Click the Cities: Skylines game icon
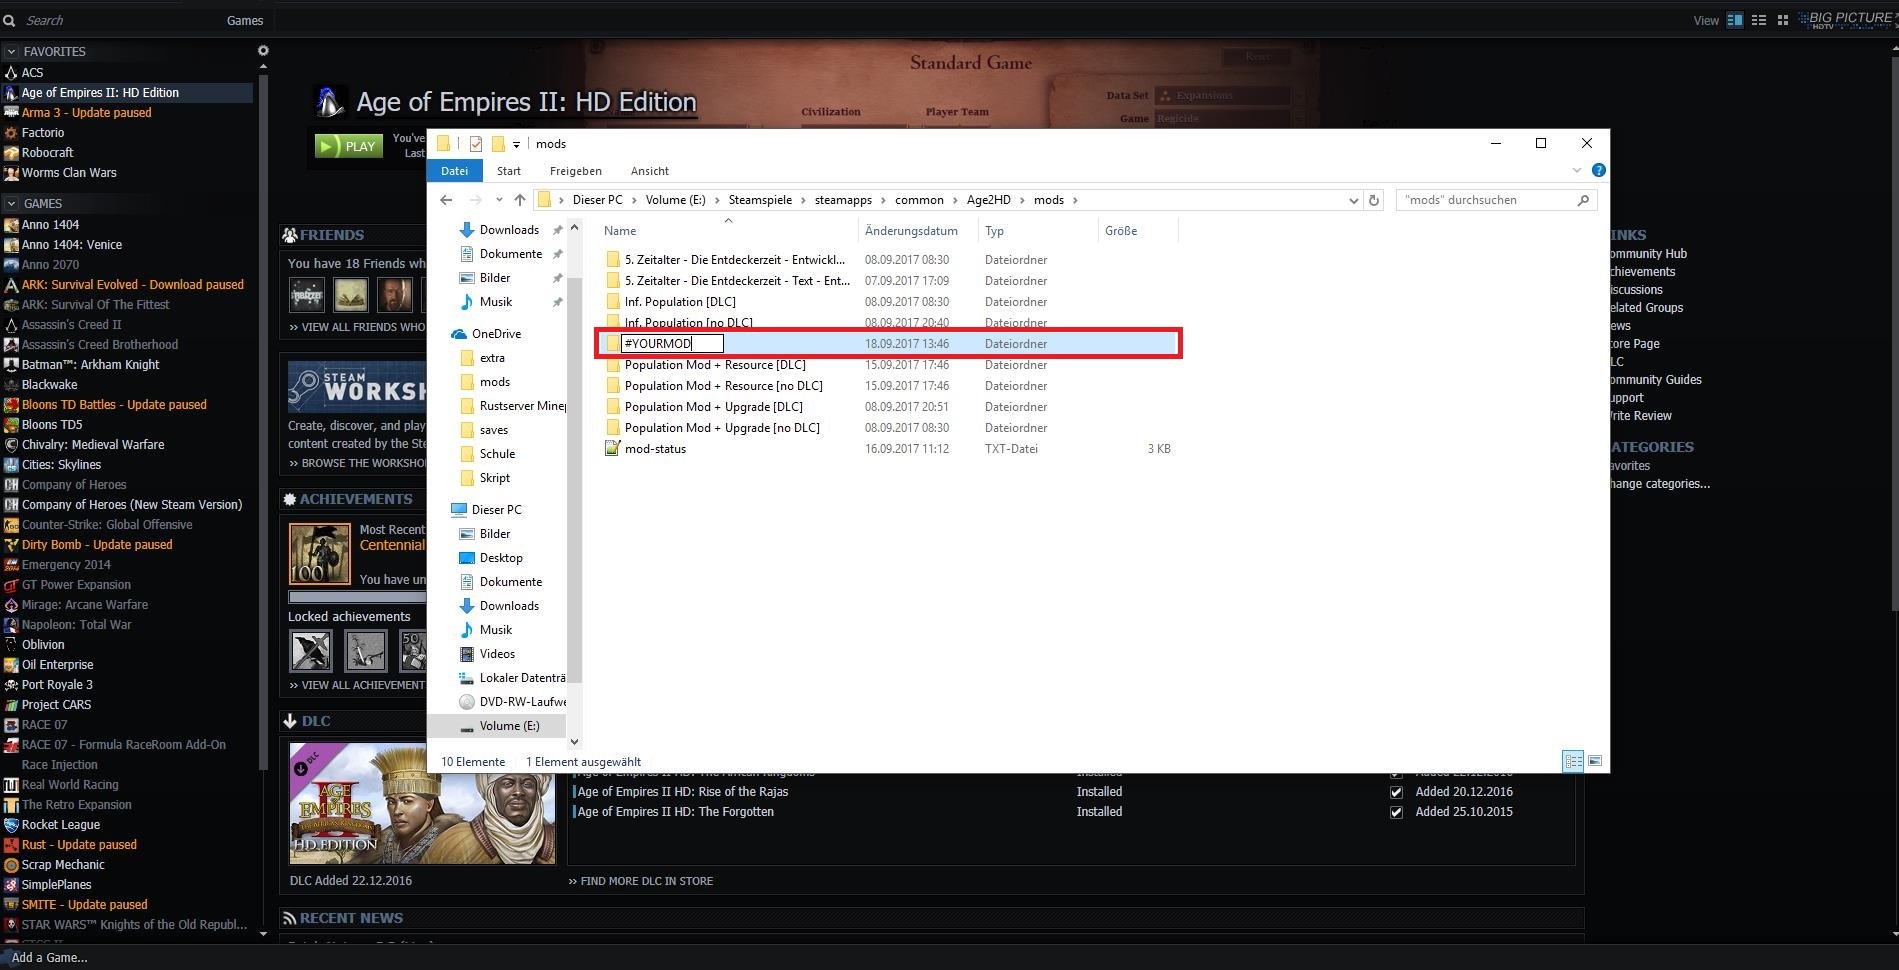 coord(11,465)
